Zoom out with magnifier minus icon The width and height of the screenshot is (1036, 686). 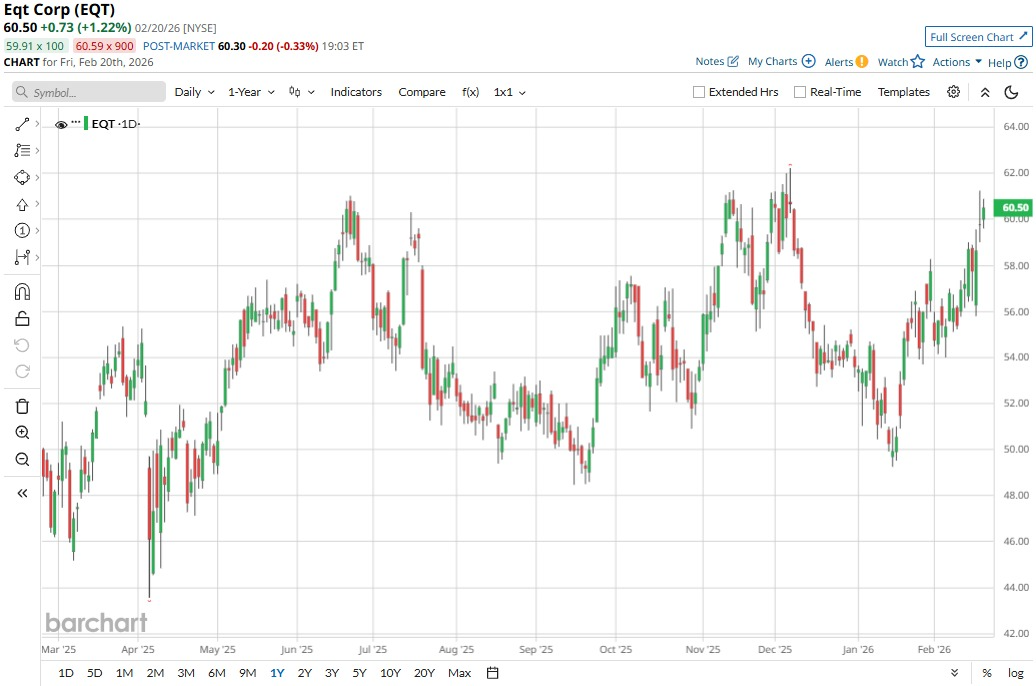22,459
